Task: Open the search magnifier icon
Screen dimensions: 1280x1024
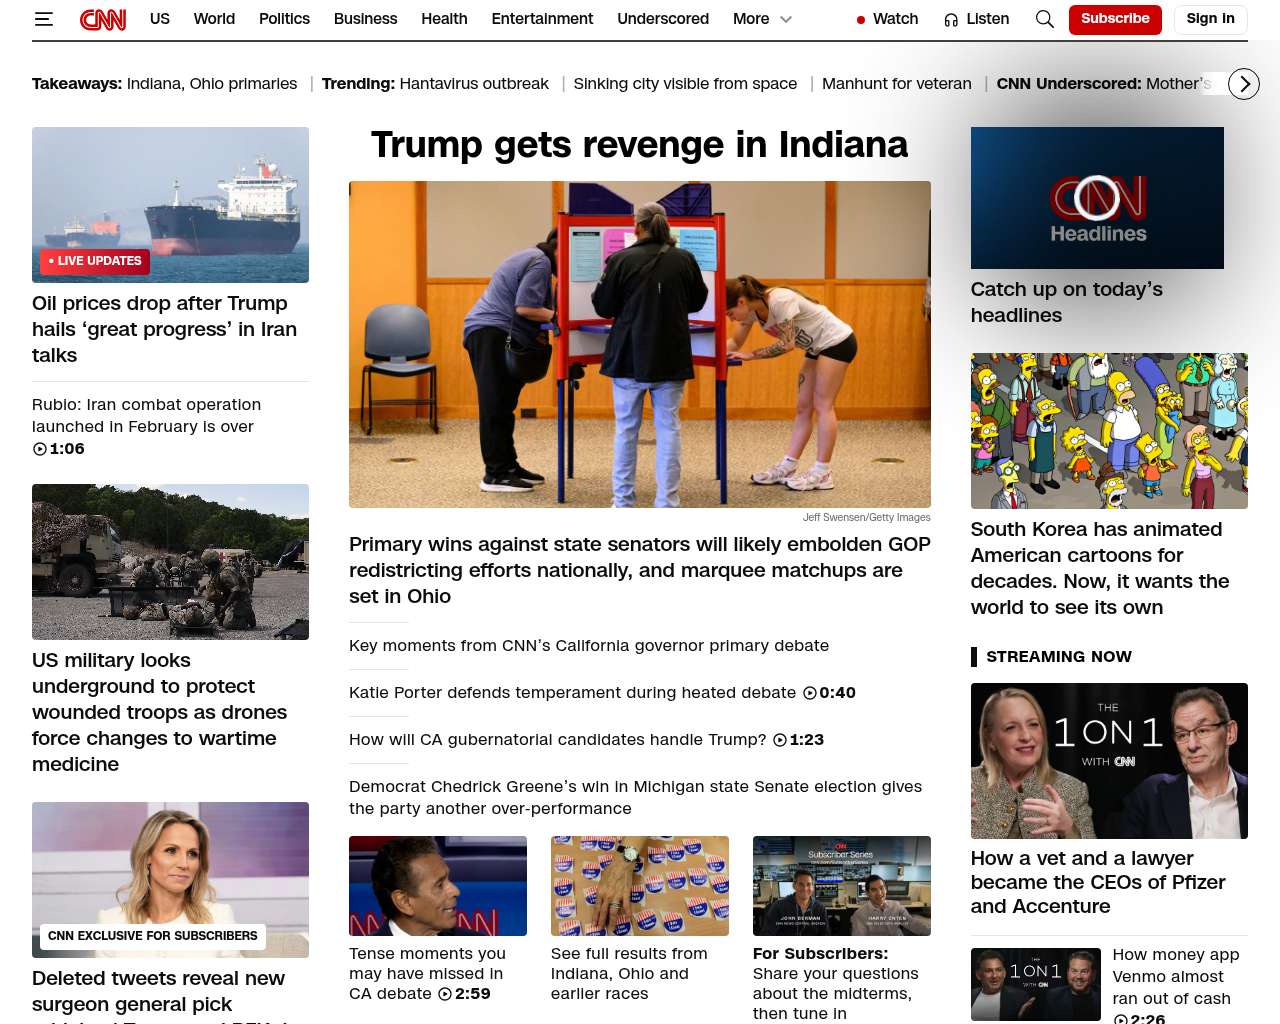Action: (1044, 19)
